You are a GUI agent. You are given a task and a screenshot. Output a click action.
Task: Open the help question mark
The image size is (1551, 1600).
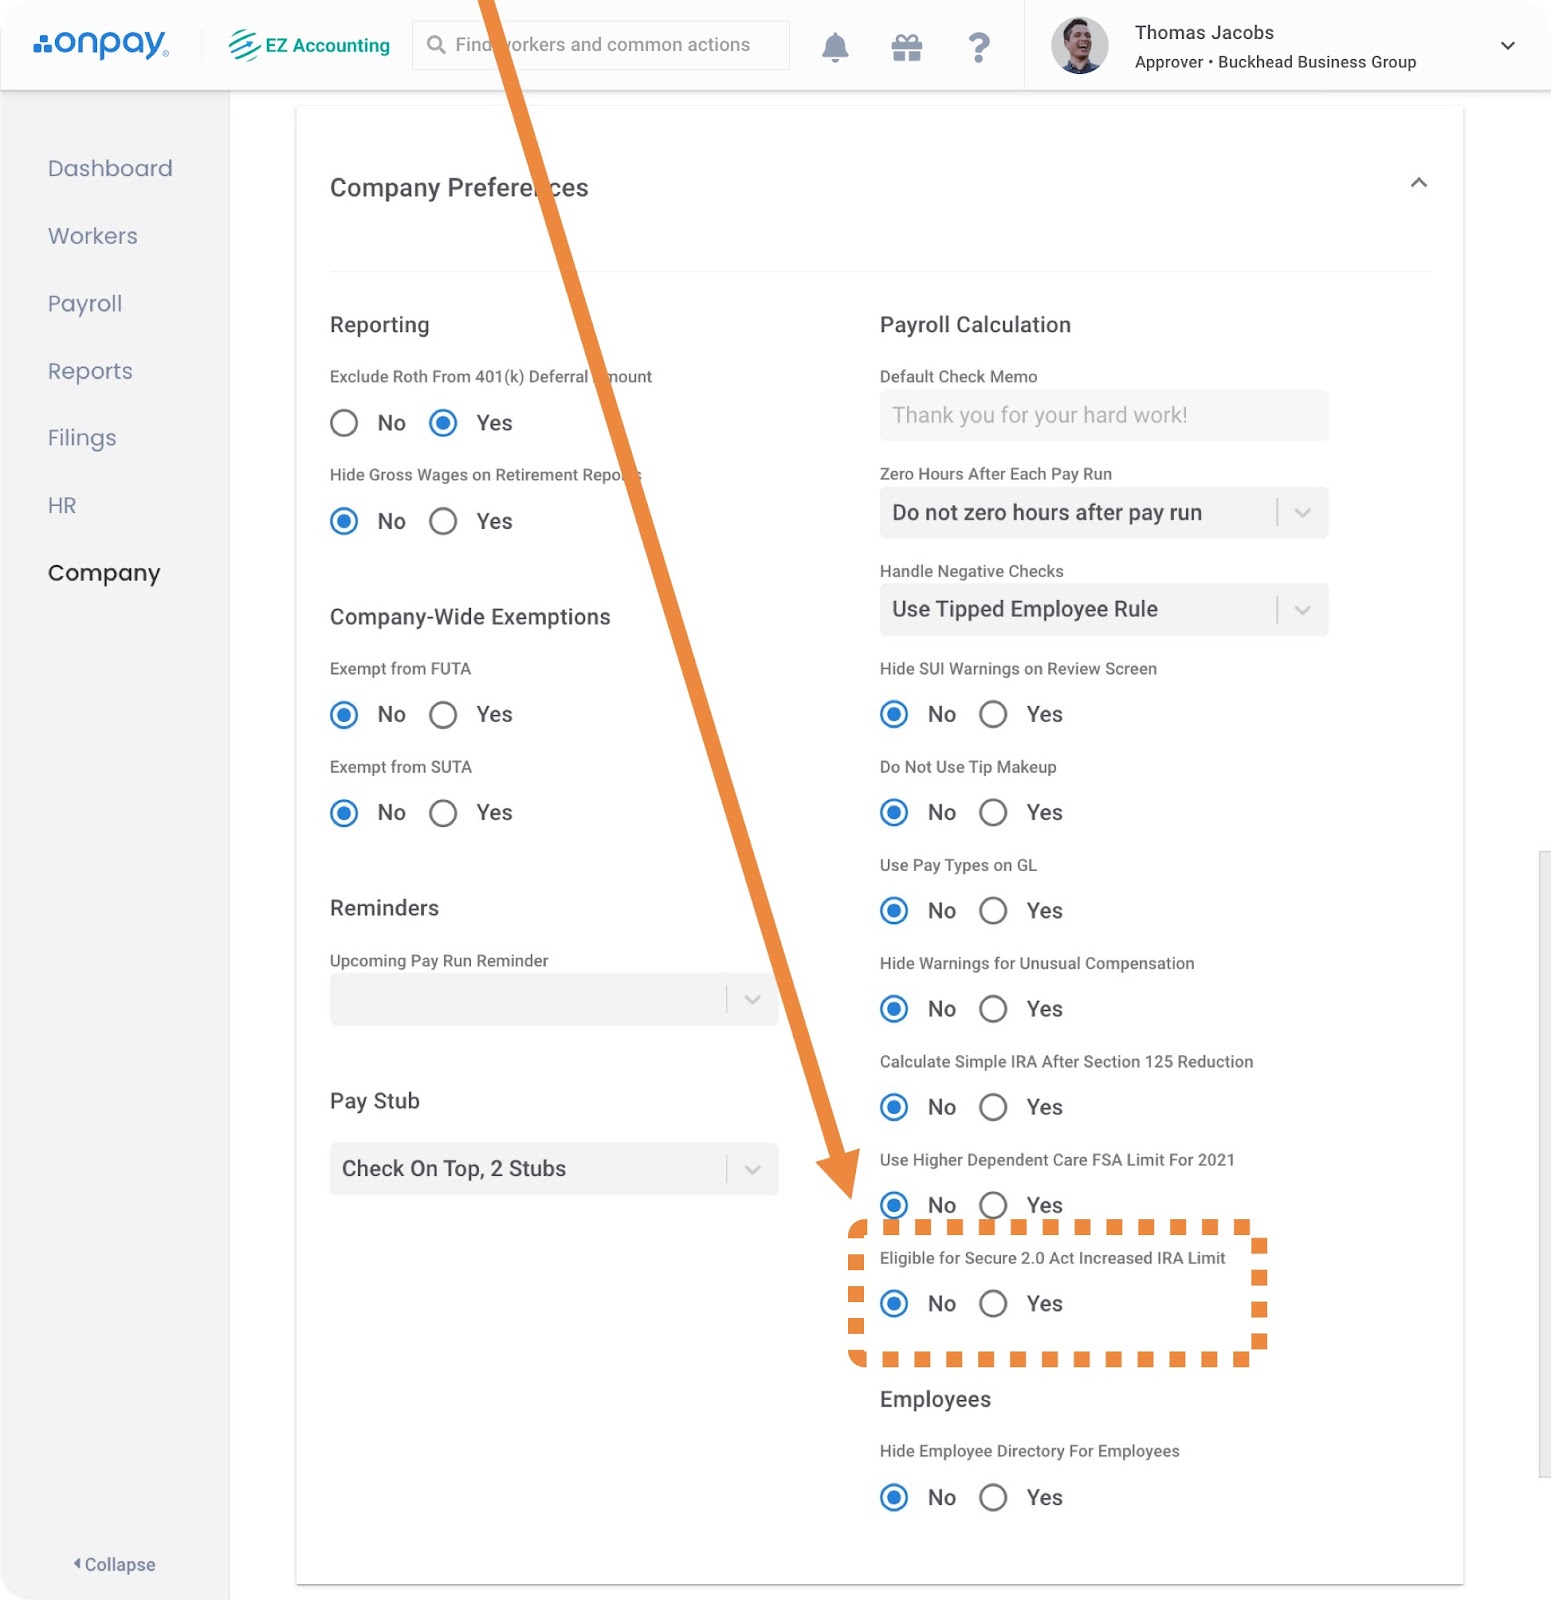click(979, 47)
